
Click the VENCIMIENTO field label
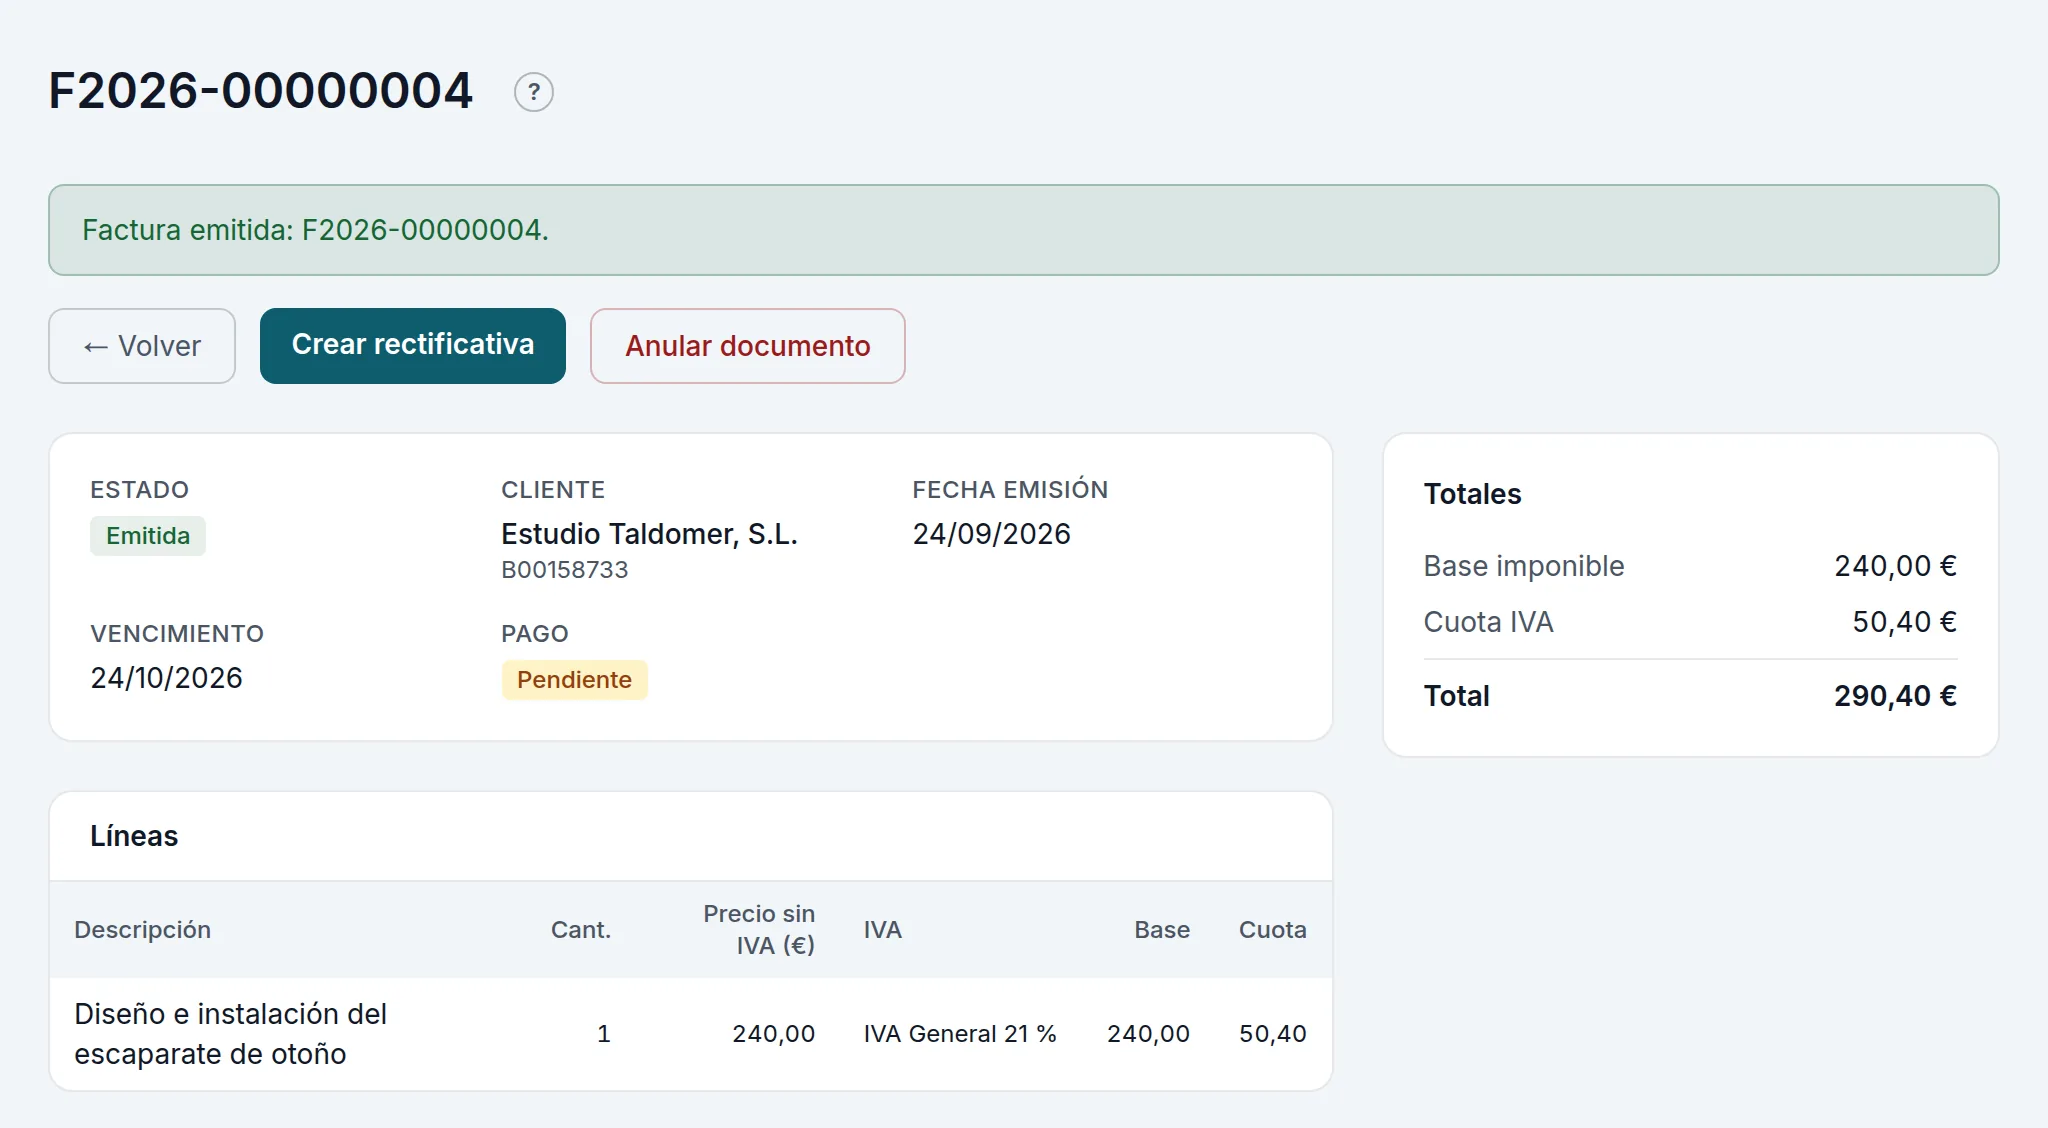click(177, 634)
